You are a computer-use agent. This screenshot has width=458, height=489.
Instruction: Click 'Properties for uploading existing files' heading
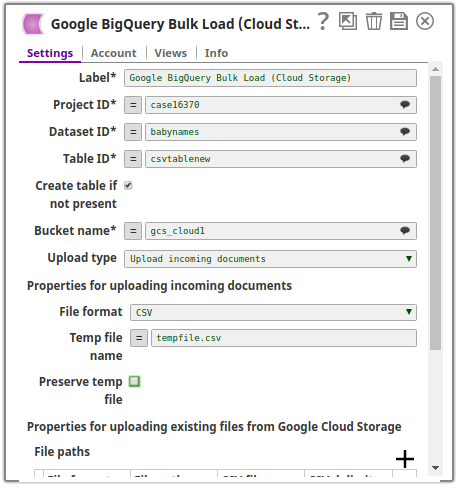214,427
